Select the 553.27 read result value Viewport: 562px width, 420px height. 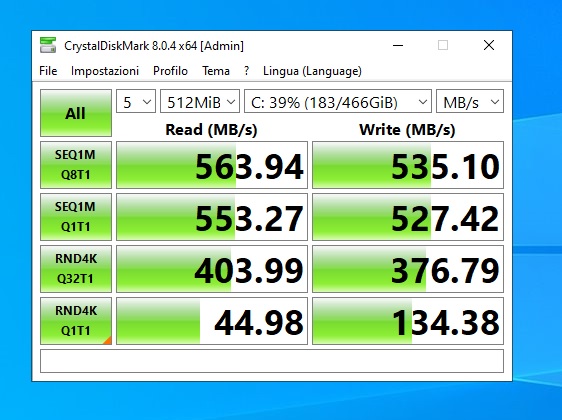[212, 217]
